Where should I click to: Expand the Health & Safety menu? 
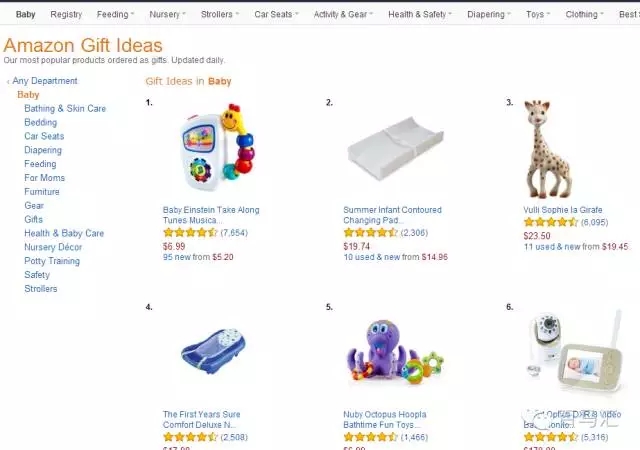tap(418, 15)
